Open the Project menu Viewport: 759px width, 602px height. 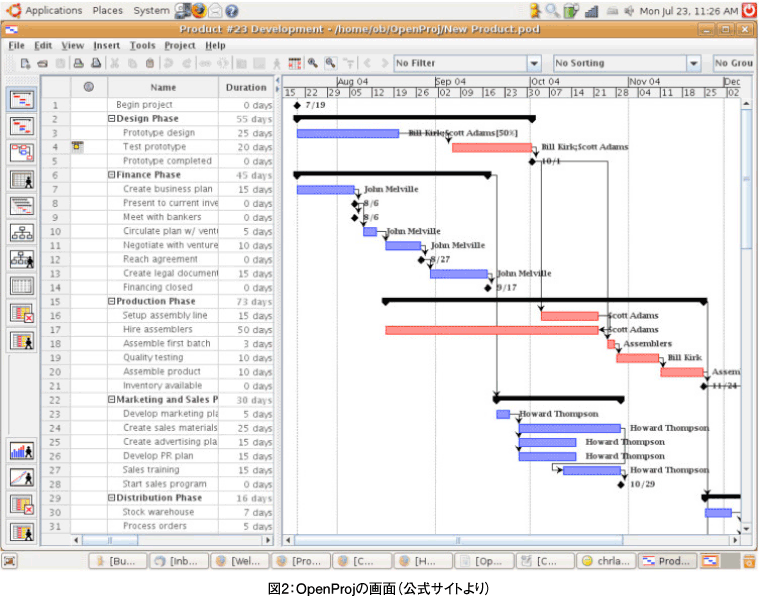[180, 45]
